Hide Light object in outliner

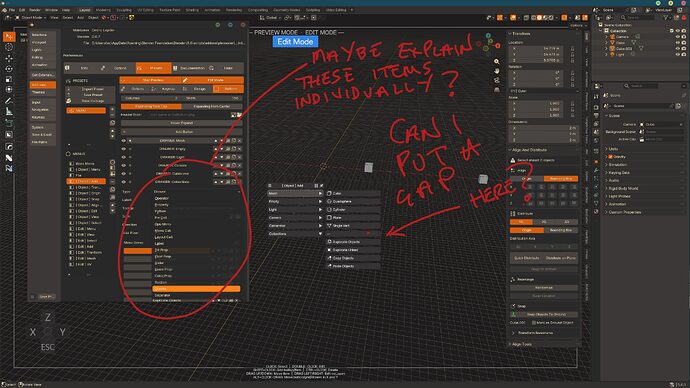click(x=678, y=54)
